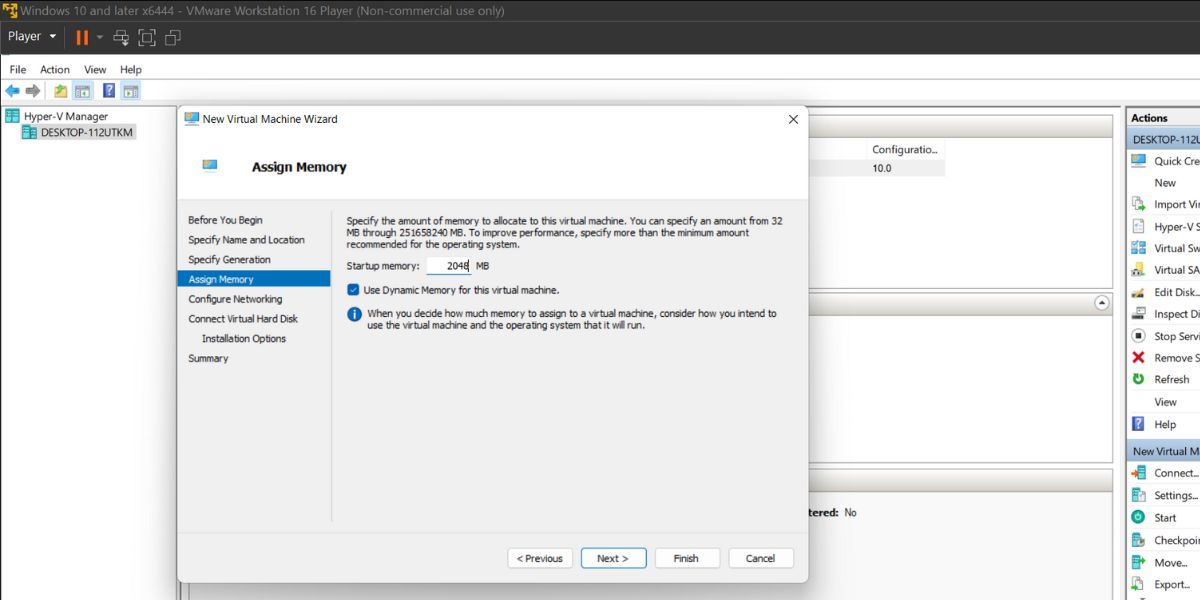The image size is (1200, 600).
Task: Click the Startup memory input field
Action: pyautogui.click(x=449, y=266)
